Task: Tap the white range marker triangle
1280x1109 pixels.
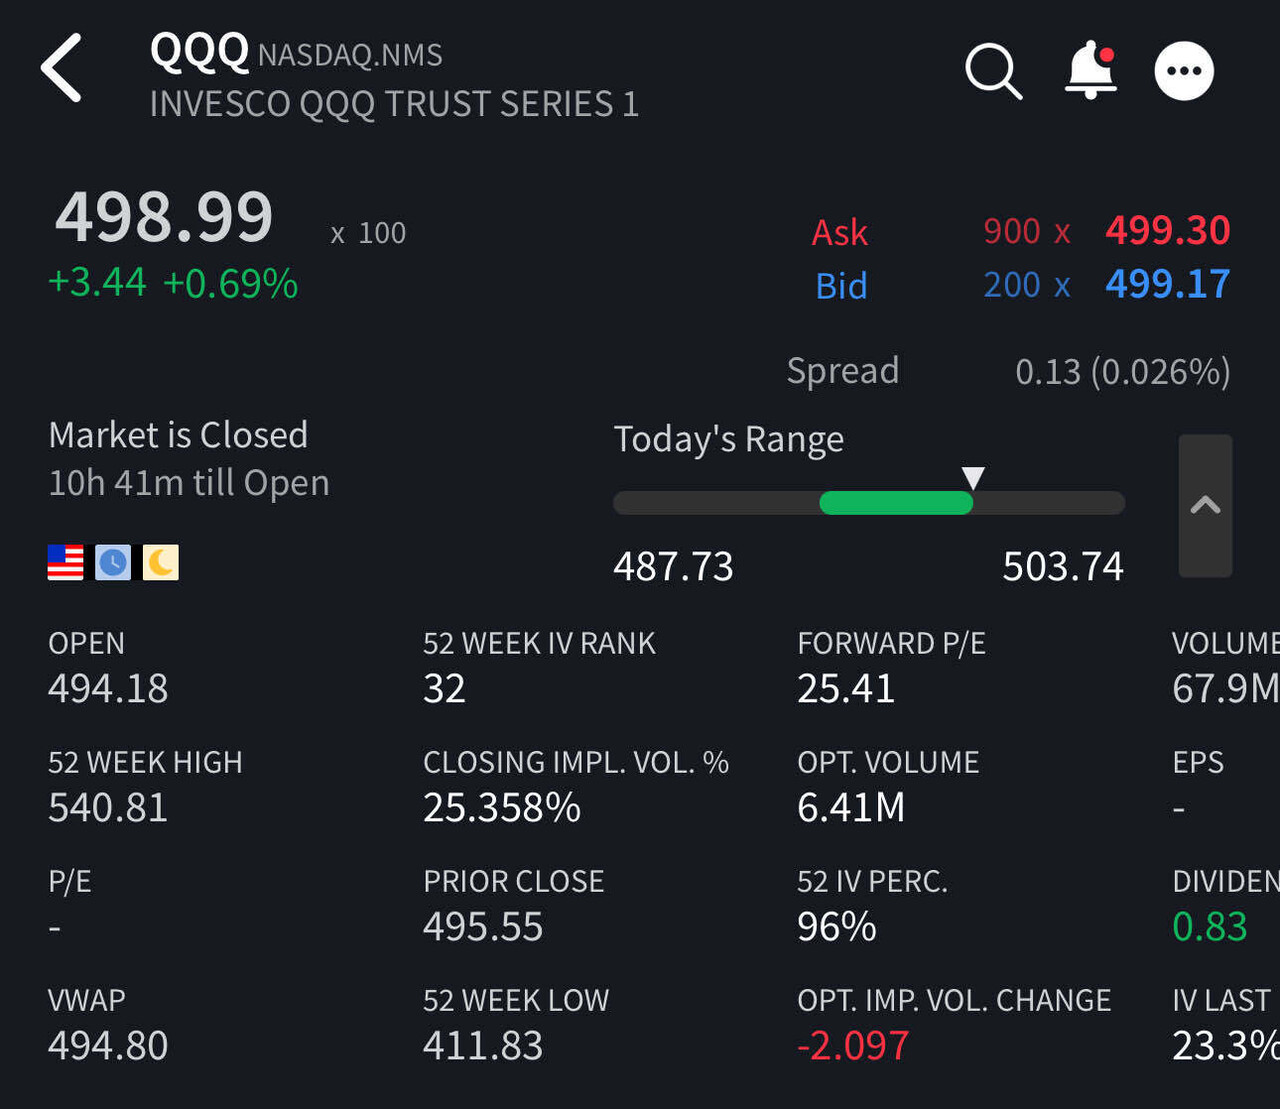Action: coord(973,477)
